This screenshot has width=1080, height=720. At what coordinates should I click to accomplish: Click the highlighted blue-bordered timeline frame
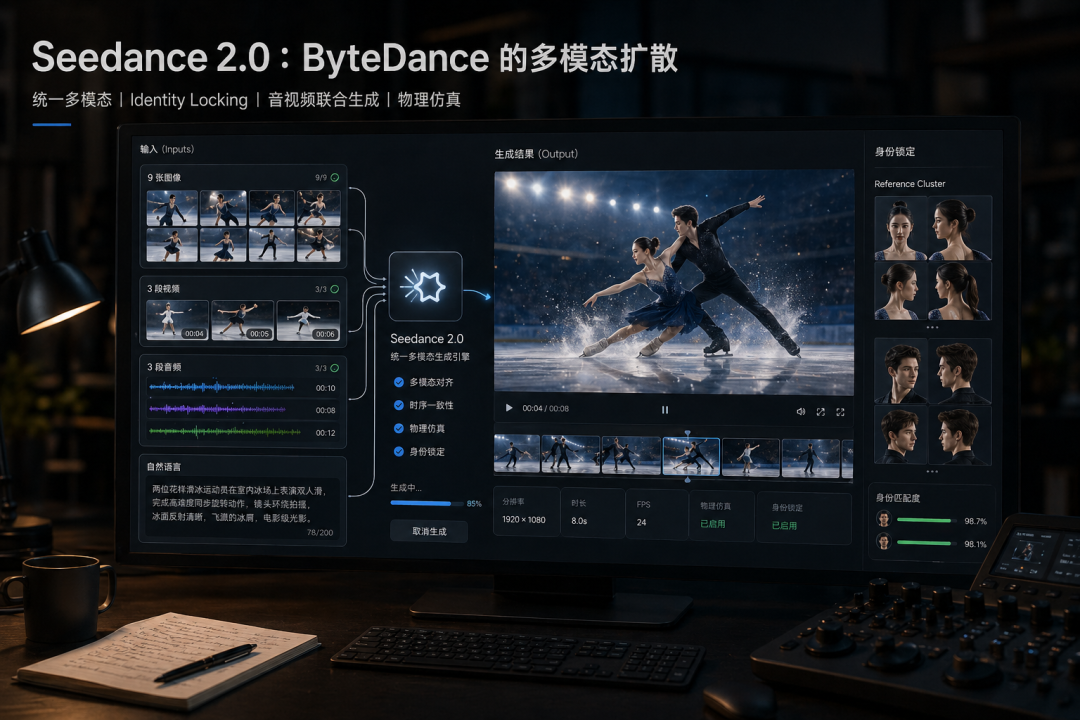691,456
